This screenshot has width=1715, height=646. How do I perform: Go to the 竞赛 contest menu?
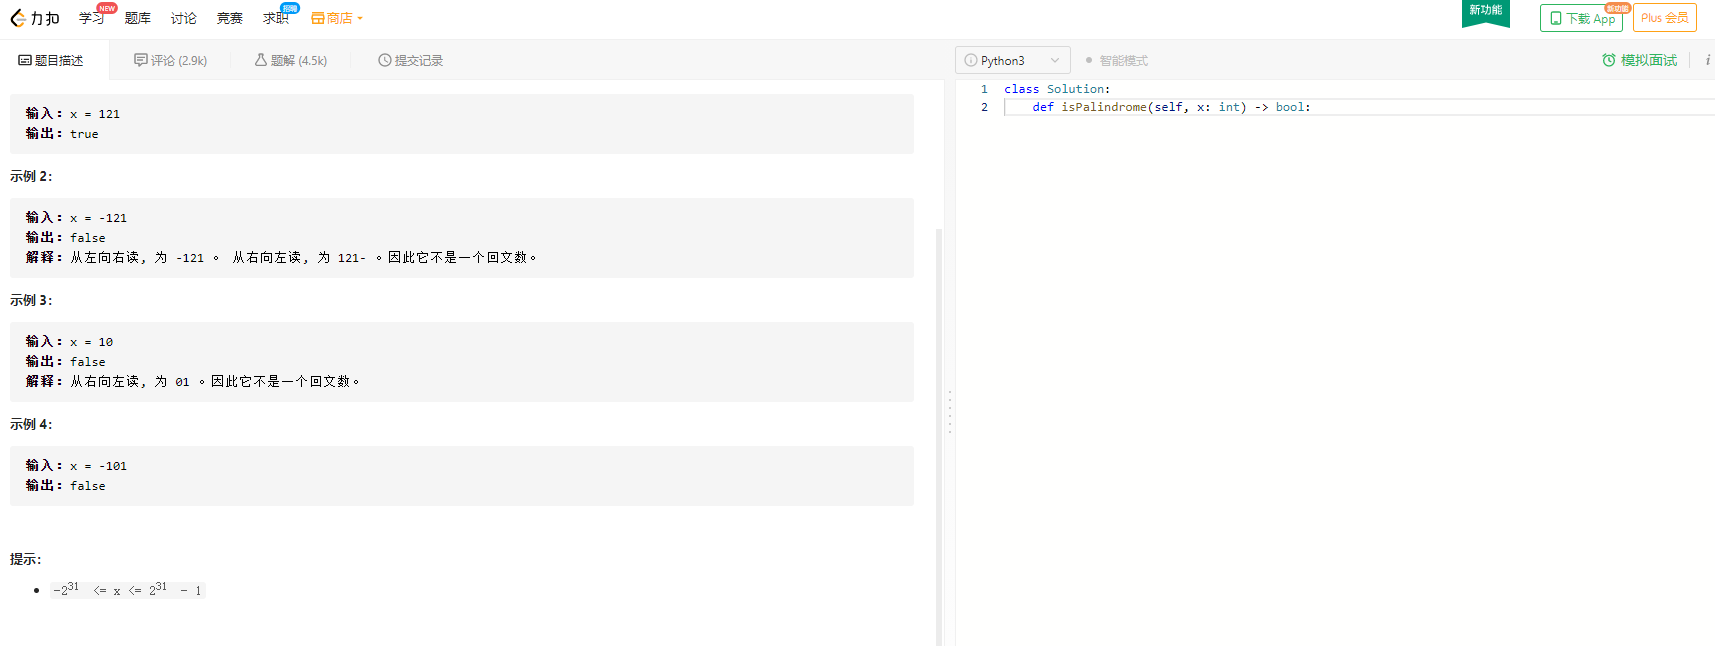click(230, 18)
